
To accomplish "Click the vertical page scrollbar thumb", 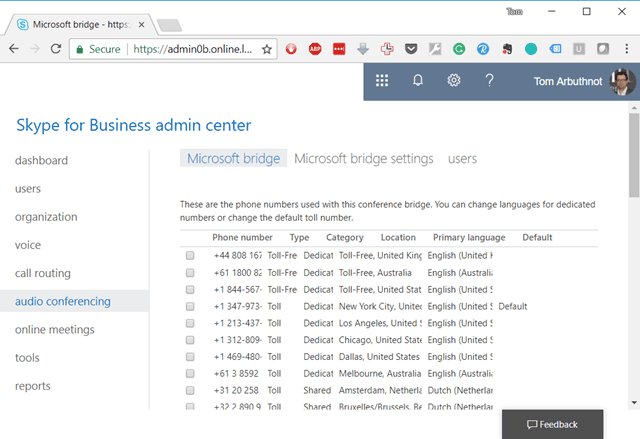I will click(634, 155).
